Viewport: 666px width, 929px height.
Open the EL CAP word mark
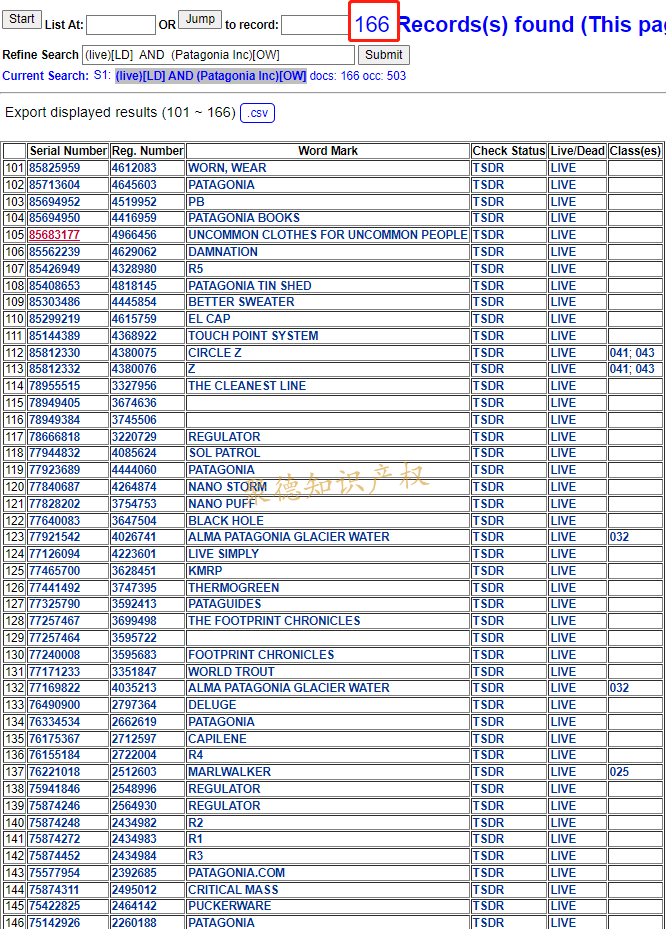209,319
